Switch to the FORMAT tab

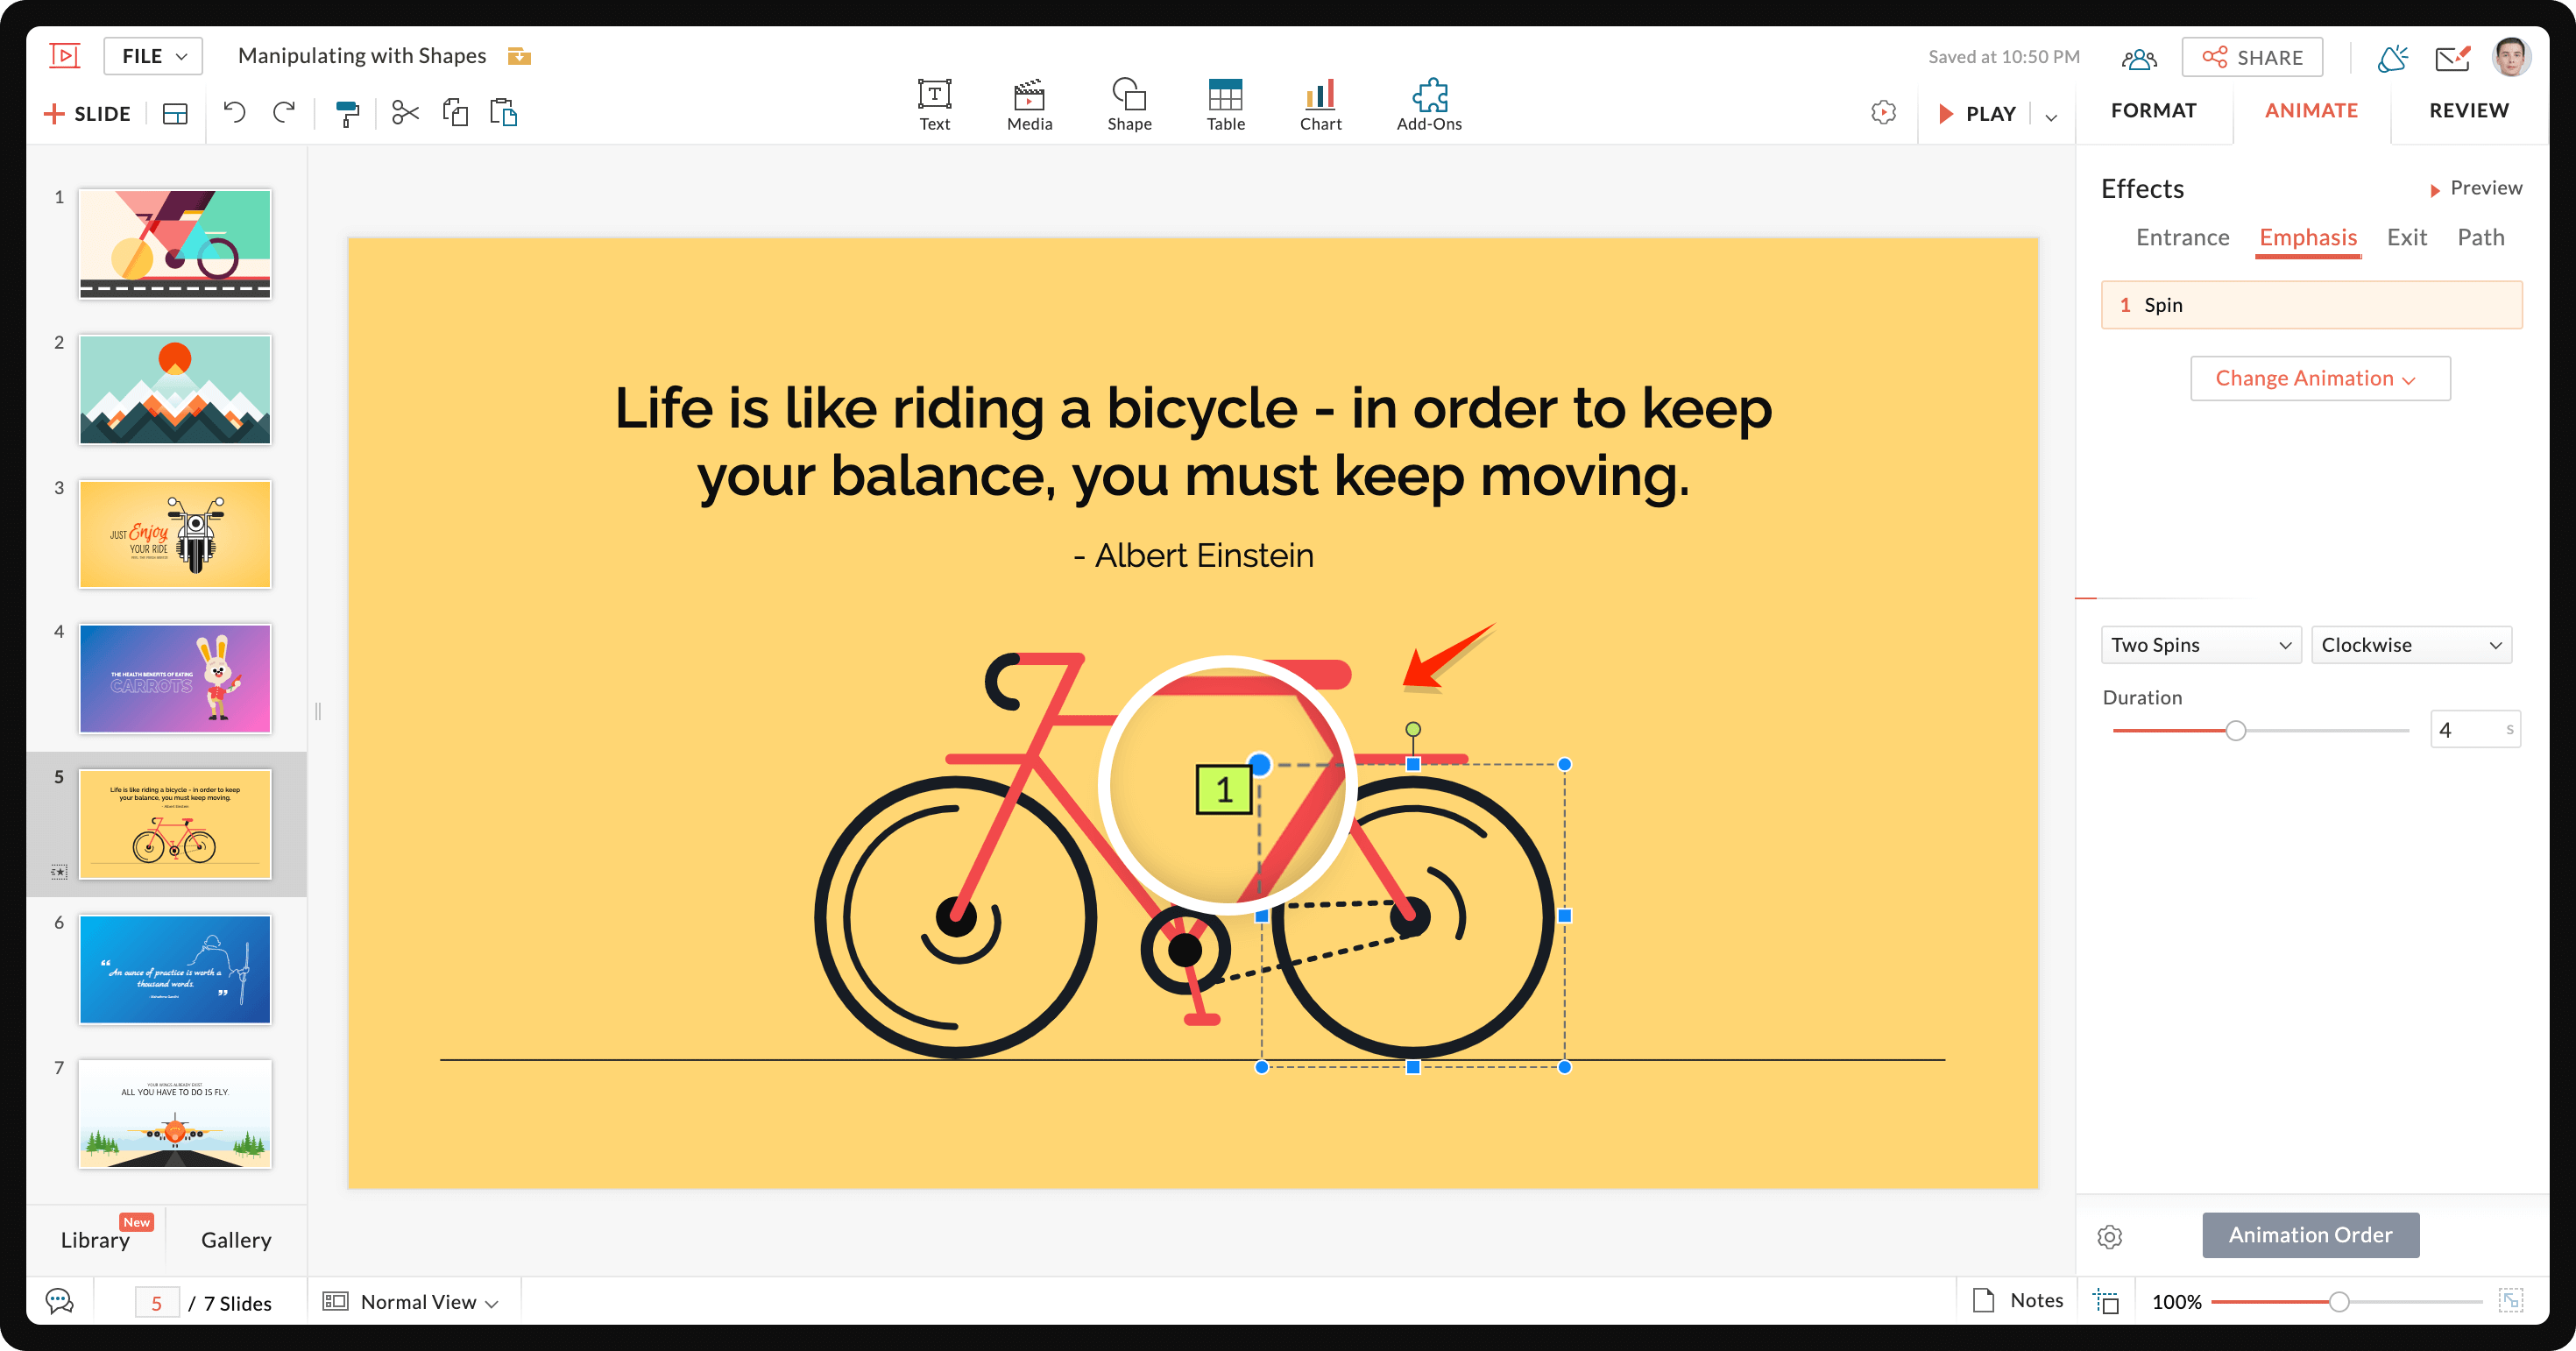pos(2153,110)
